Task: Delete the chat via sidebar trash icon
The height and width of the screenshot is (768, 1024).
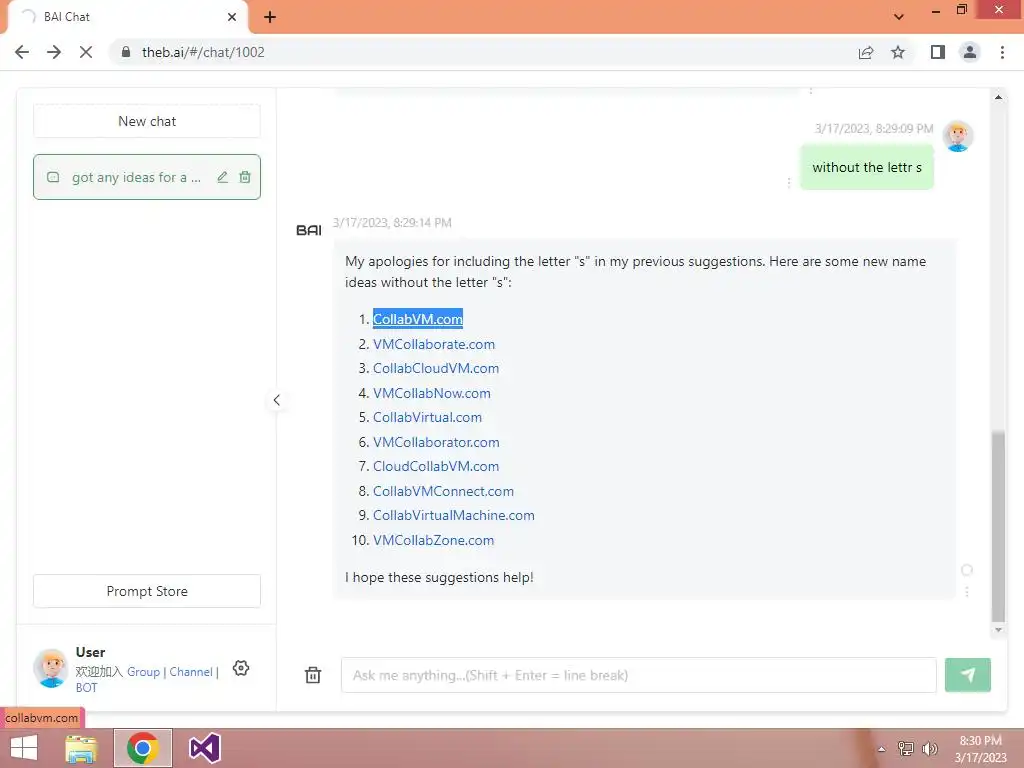Action: pos(245,177)
